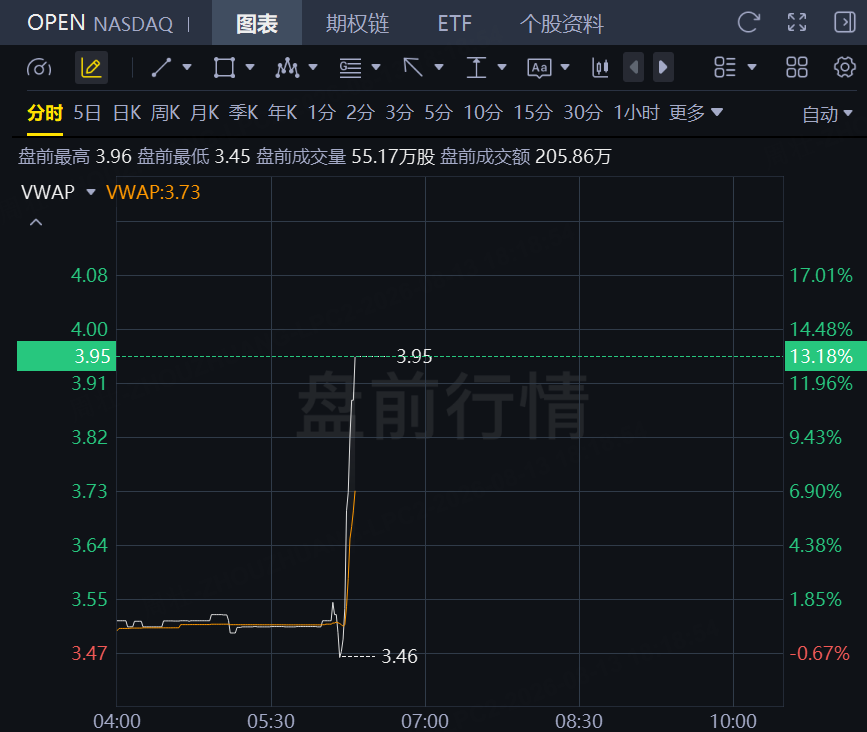The image size is (867, 732).
Task: Select the 1小时 interval
Action: 636,113
